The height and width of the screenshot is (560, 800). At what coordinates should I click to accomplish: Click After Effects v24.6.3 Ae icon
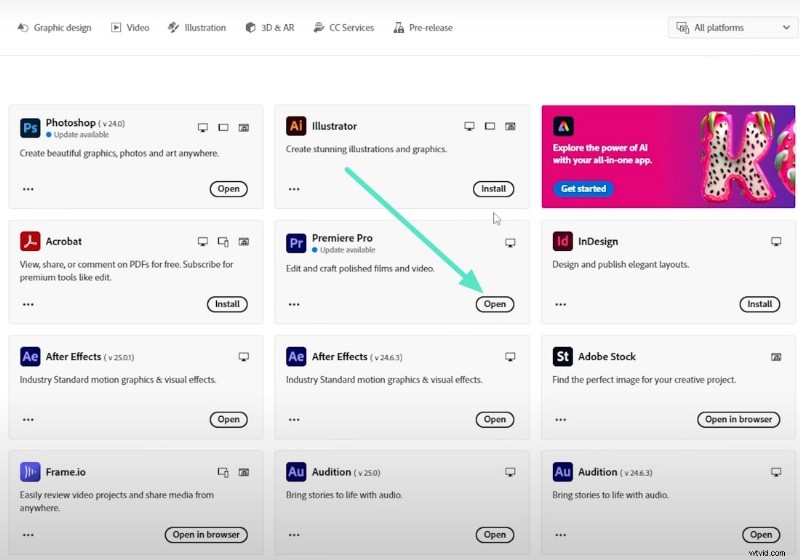[x=296, y=357]
